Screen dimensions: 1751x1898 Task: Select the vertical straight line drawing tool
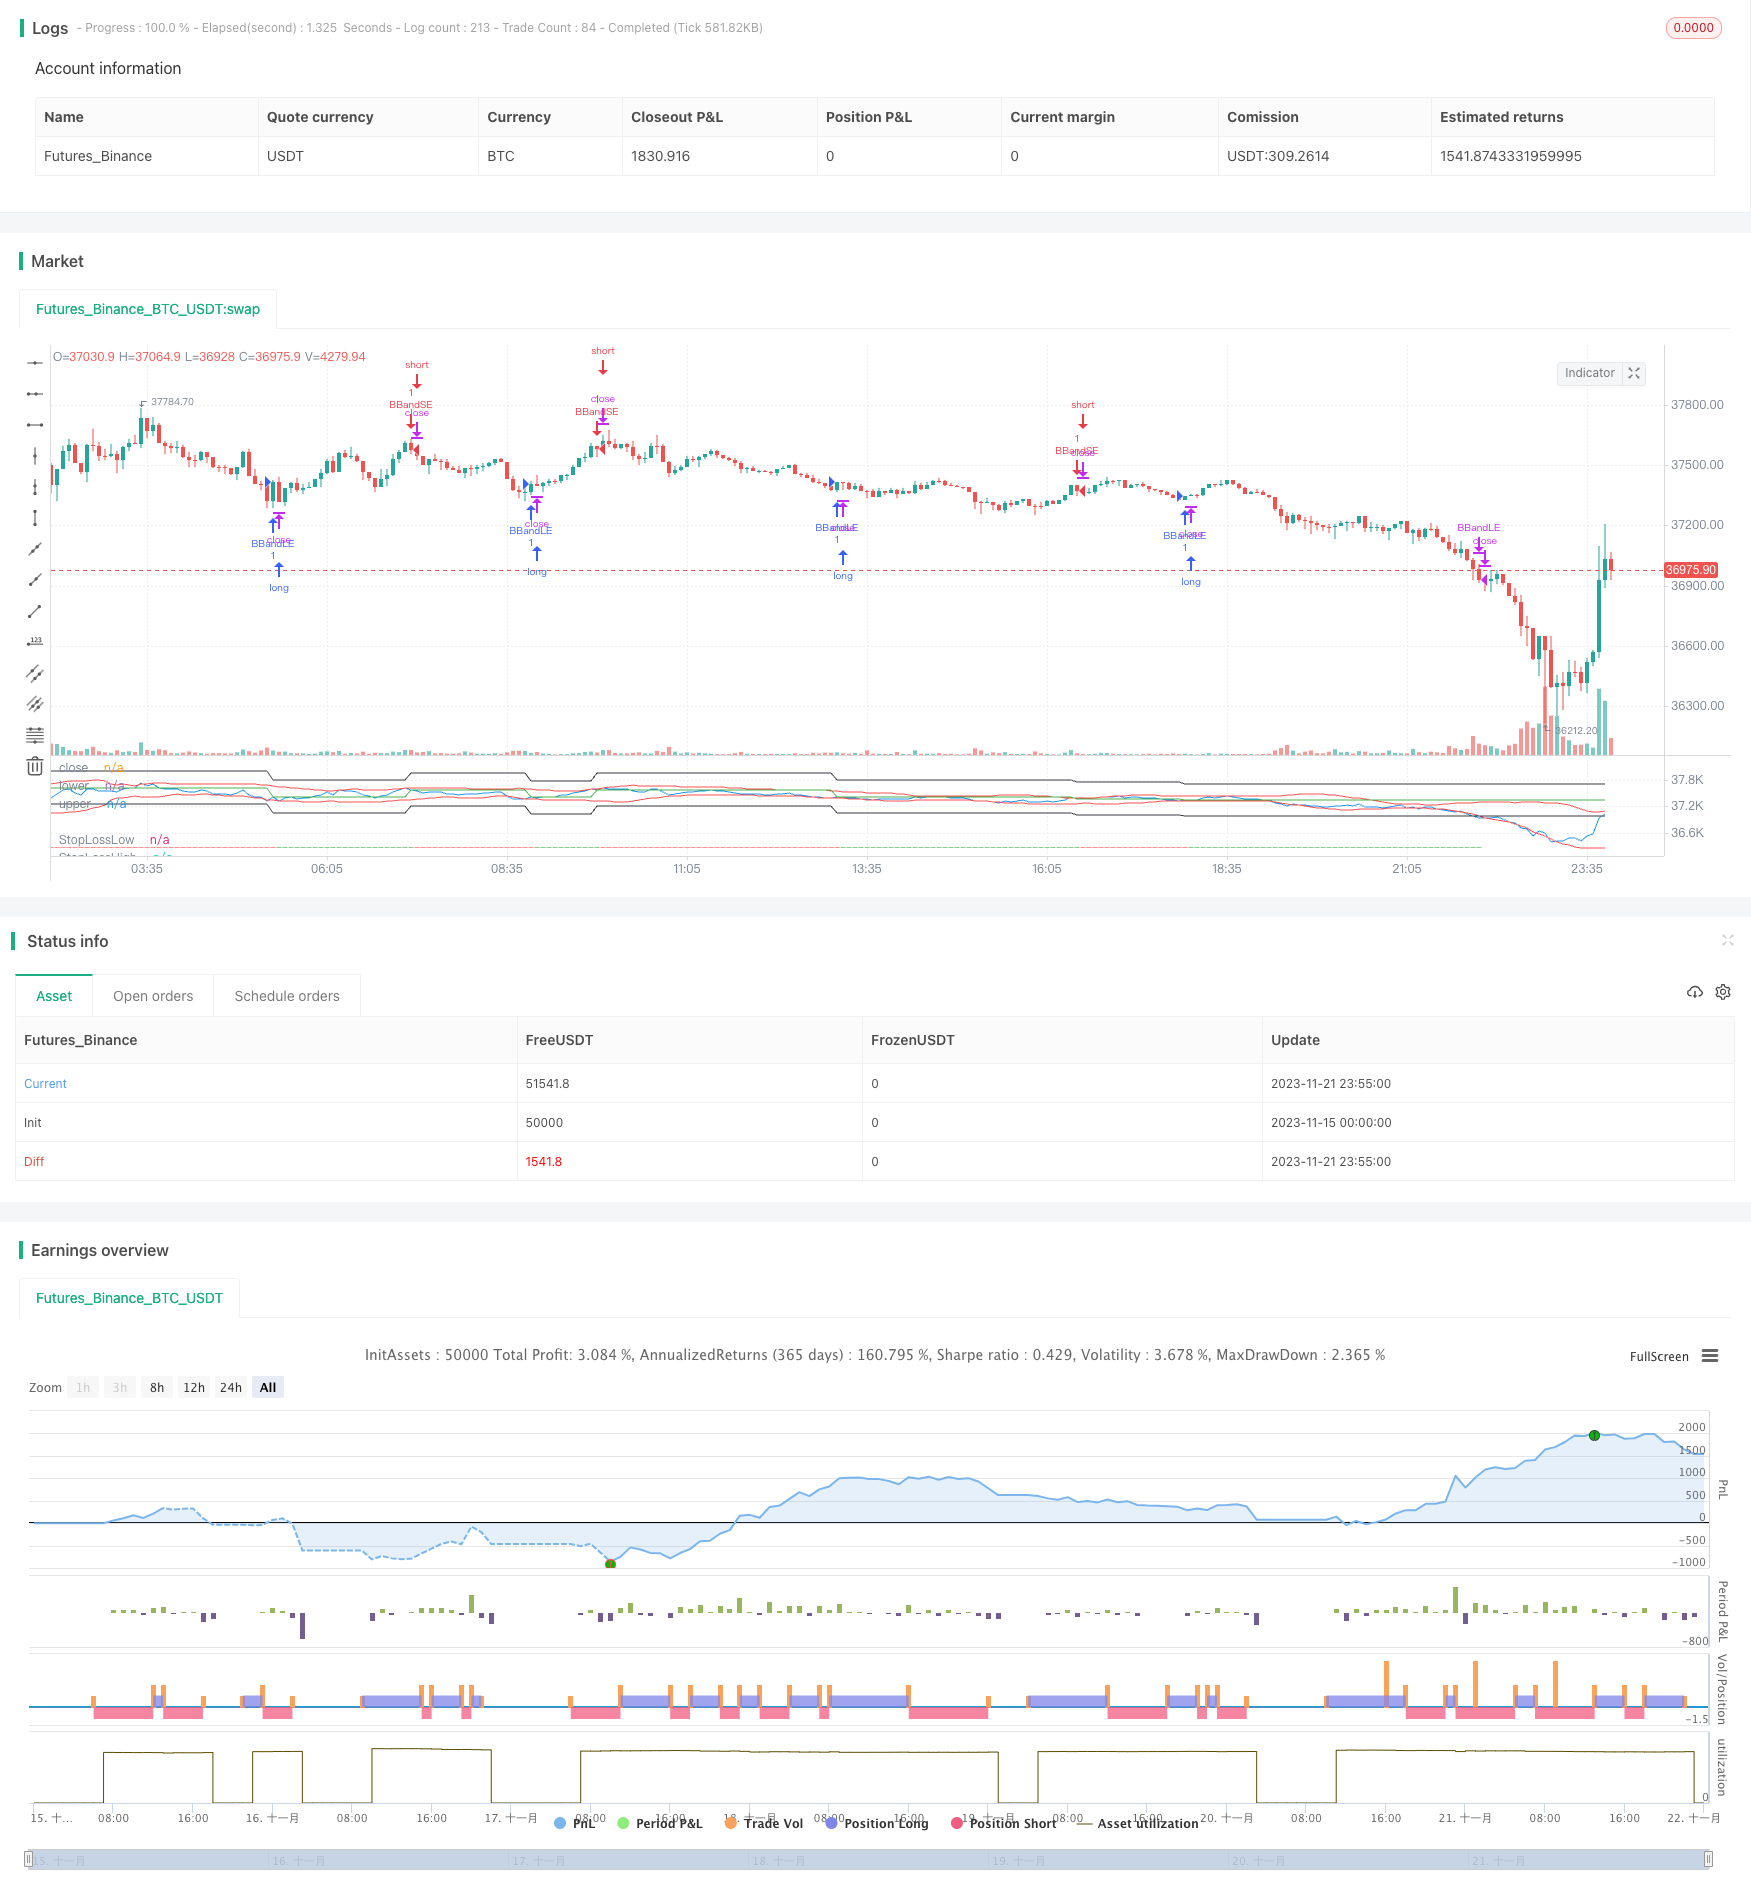[35, 456]
